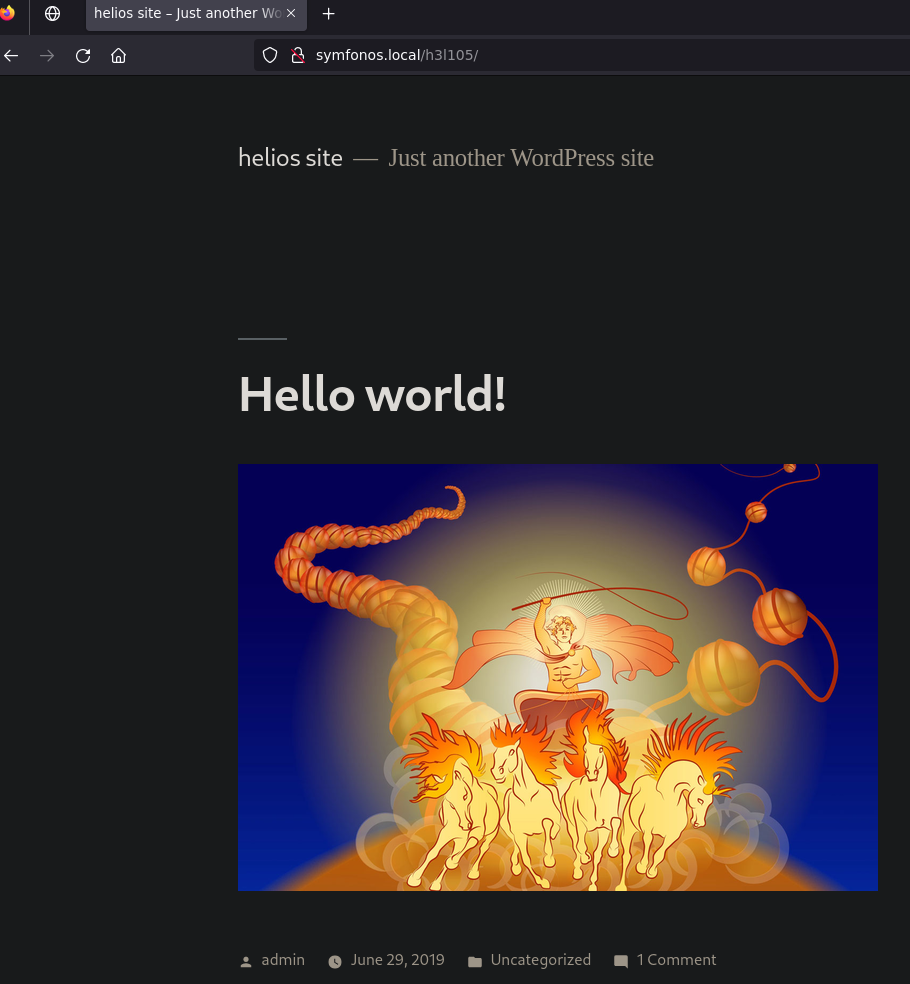Open the June 29, 2019 date link
The image size is (910, 984).
[x=397, y=960]
